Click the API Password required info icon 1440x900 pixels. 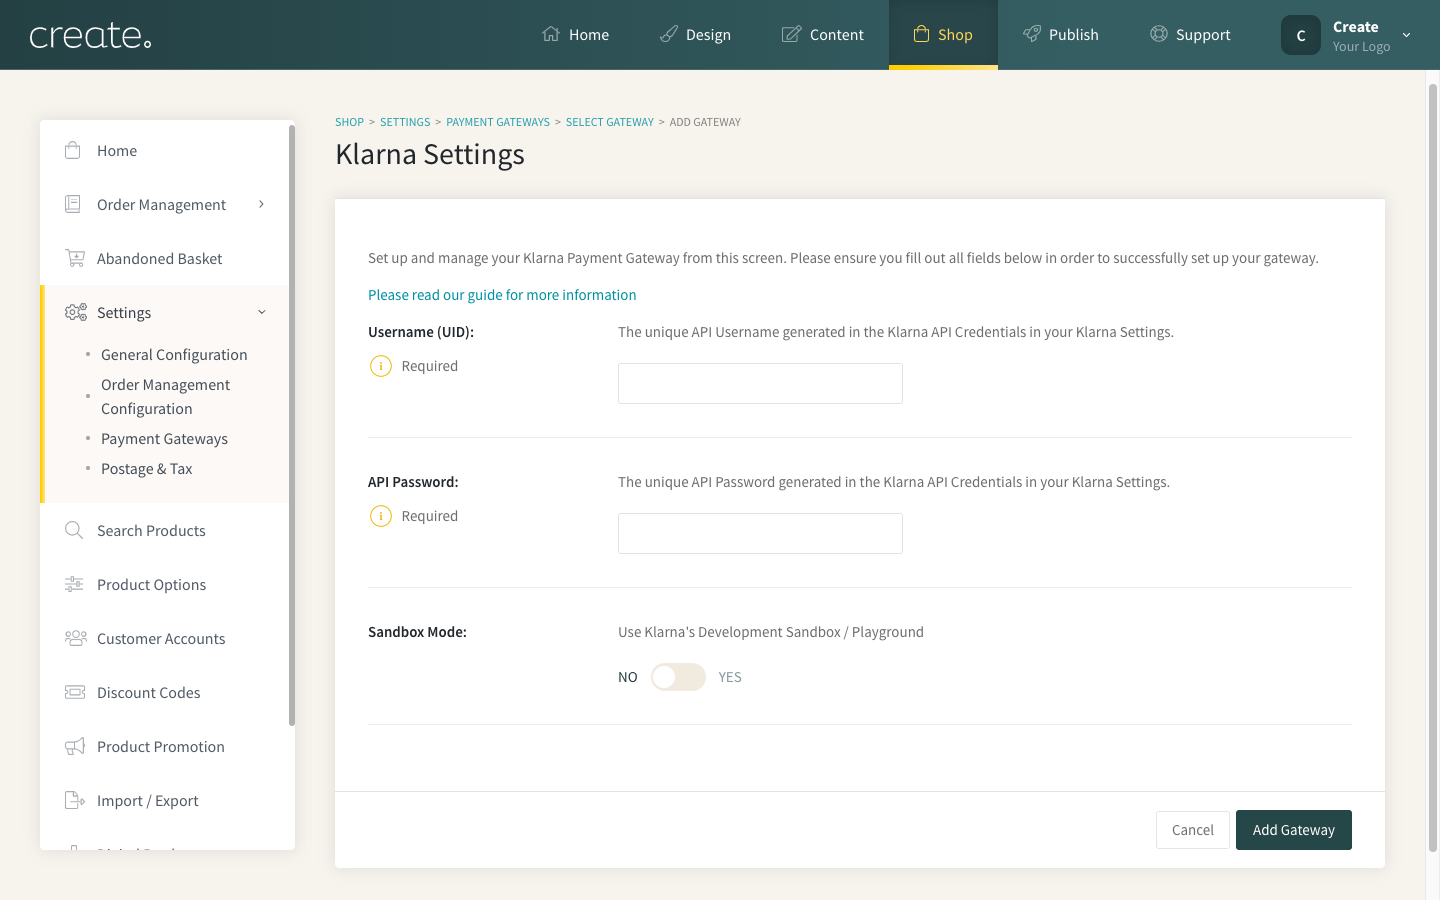[x=381, y=516]
